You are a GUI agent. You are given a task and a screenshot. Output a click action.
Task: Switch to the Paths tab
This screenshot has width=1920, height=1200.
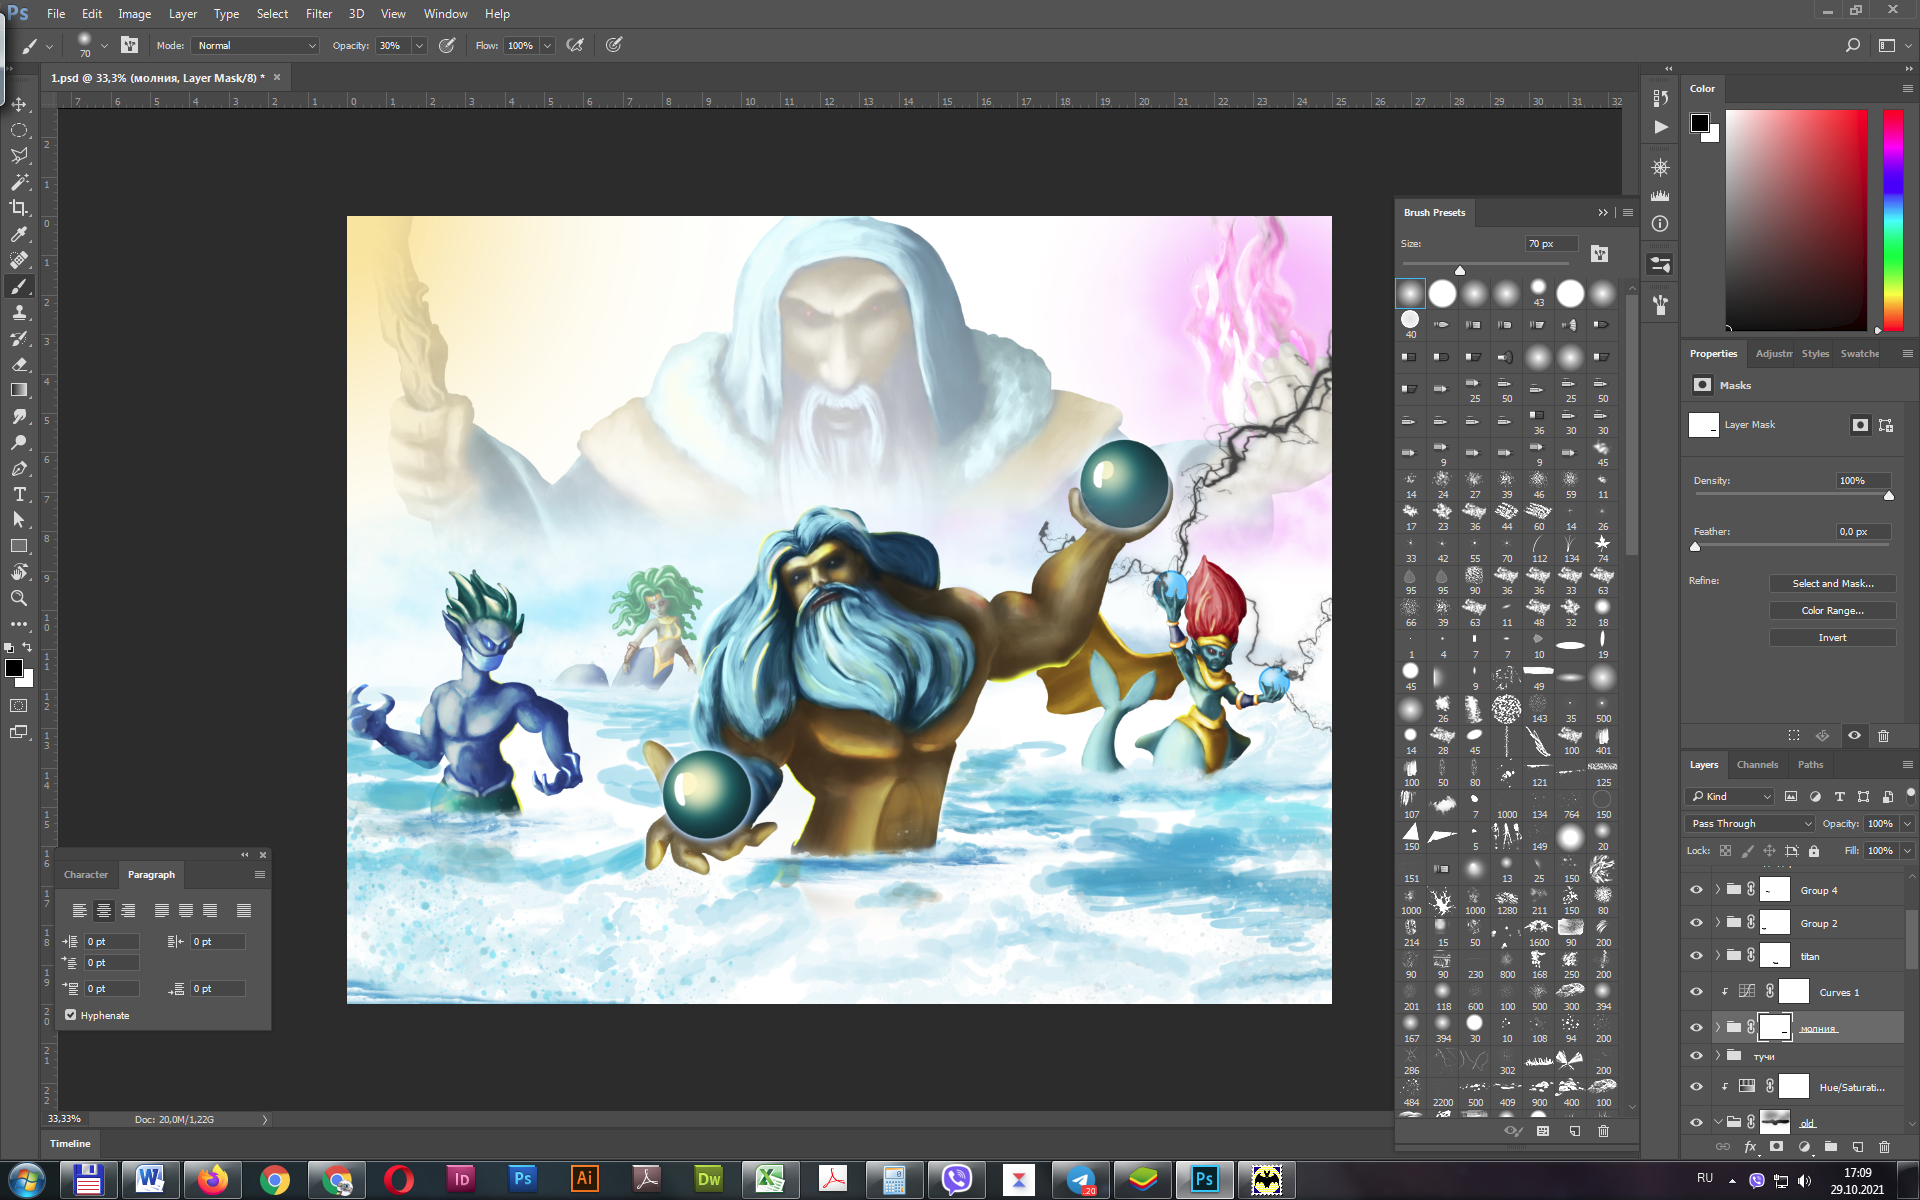click(x=1810, y=765)
